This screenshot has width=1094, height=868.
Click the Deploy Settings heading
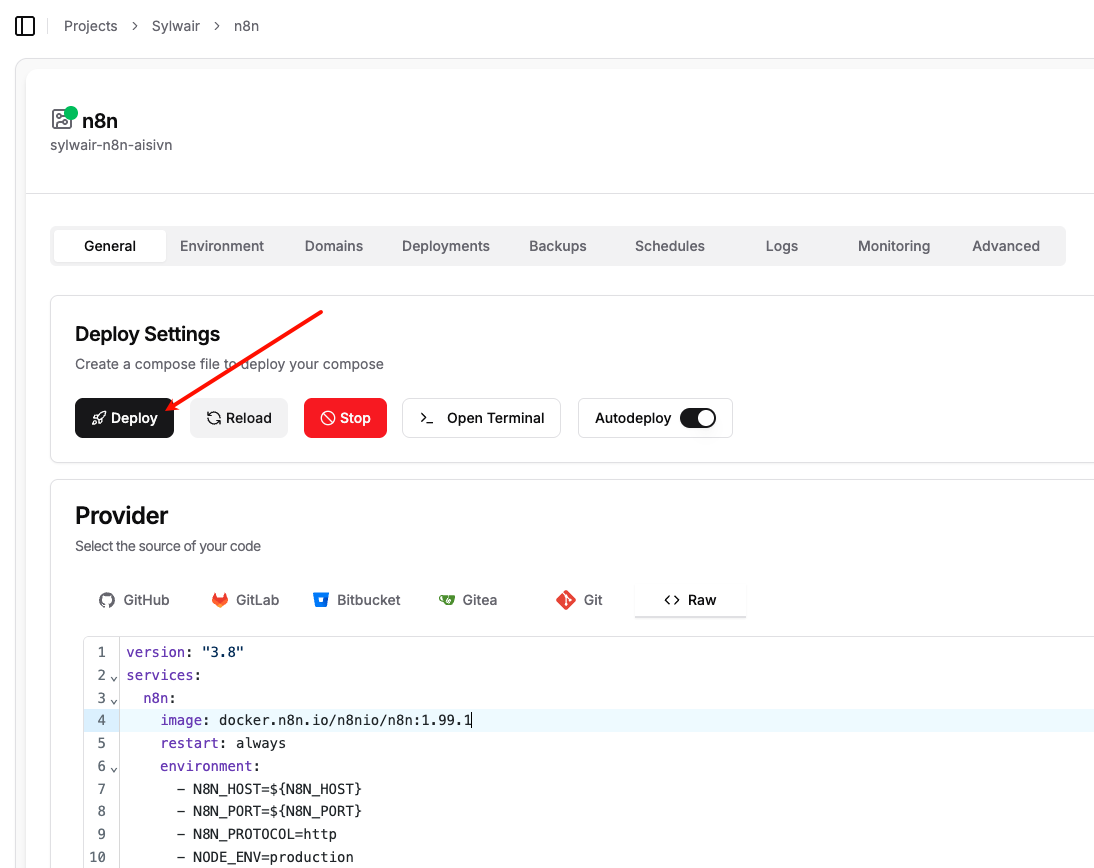[147, 334]
